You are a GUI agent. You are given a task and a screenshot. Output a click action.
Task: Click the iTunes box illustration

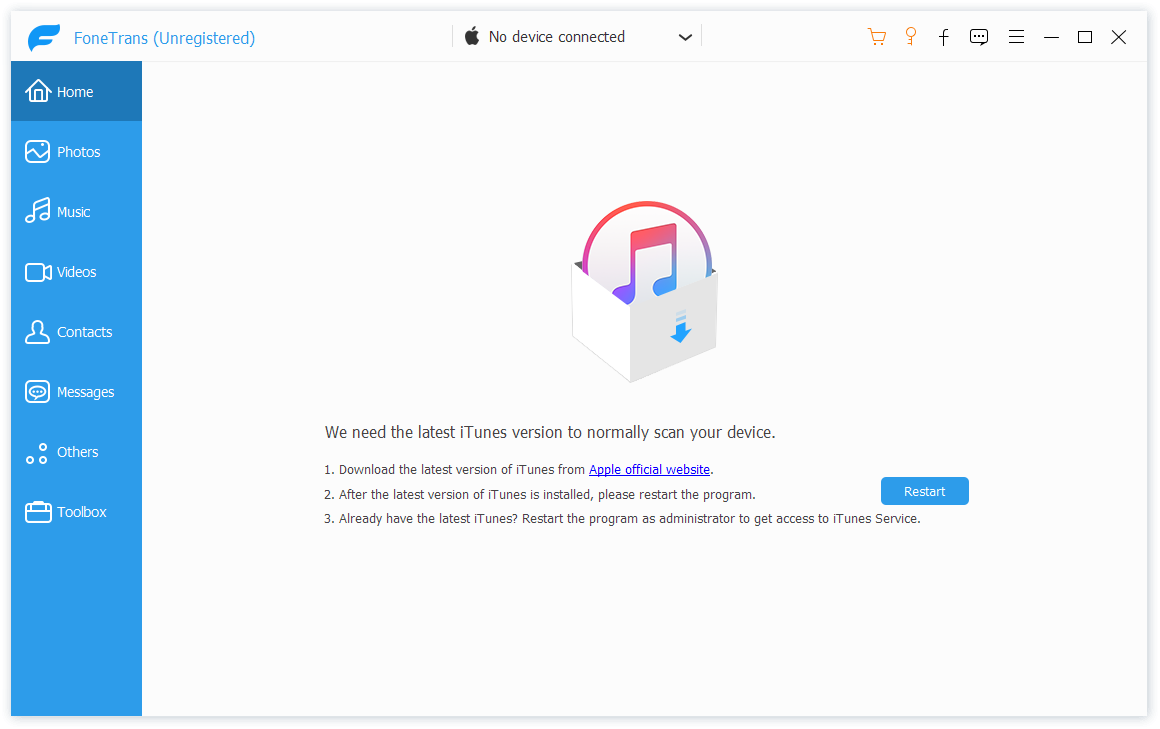click(645, 290)
